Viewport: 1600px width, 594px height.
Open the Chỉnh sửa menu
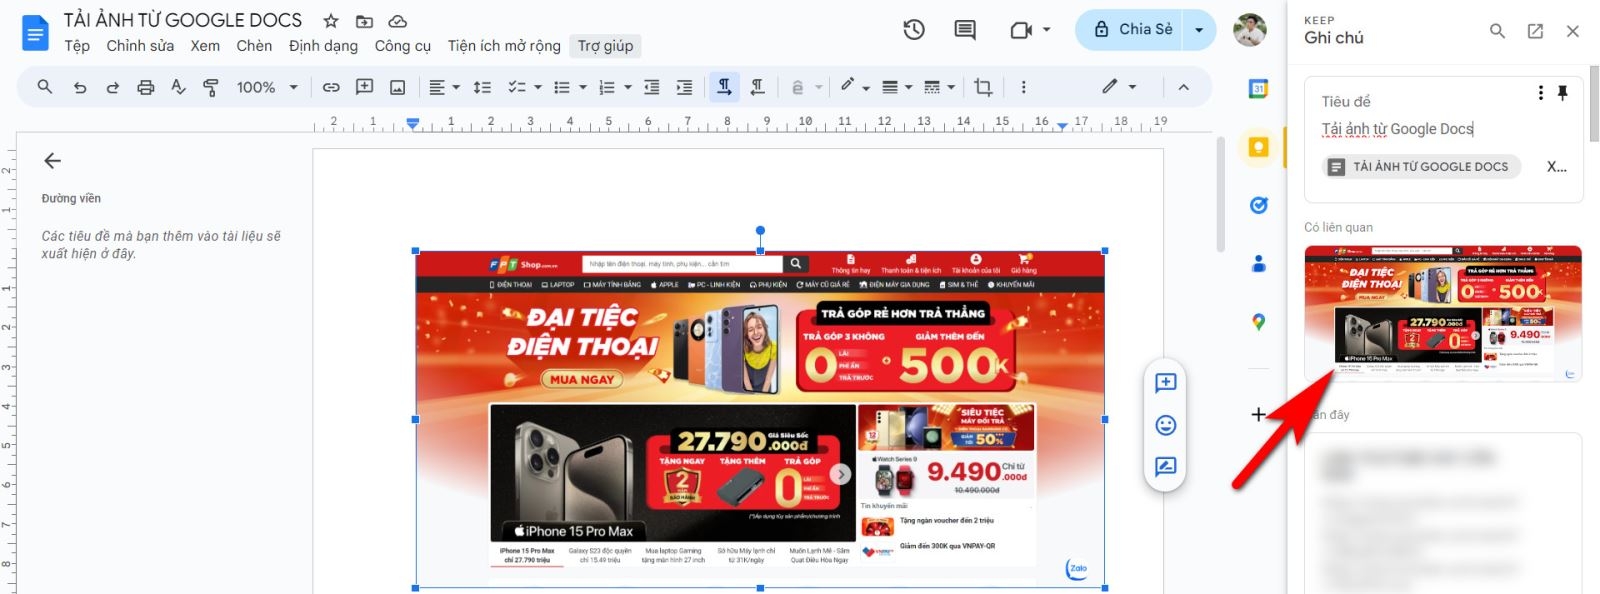point(140,46)
